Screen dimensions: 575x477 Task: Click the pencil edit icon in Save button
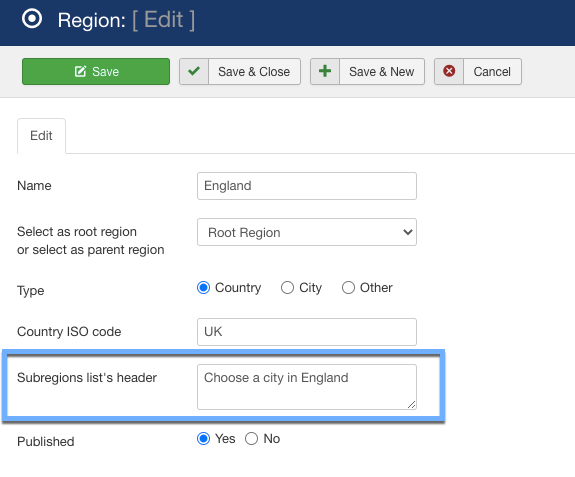click(x=80, y=71)
